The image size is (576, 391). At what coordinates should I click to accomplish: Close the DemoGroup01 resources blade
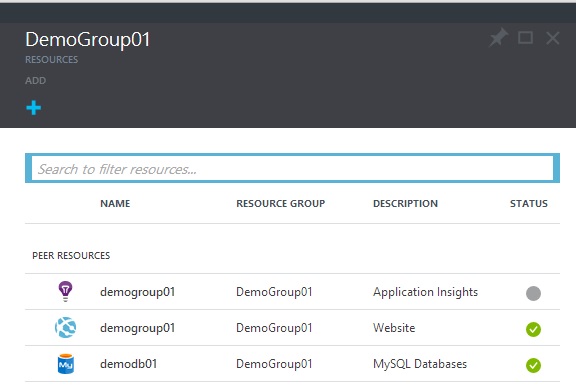click(x=552, y=38)
